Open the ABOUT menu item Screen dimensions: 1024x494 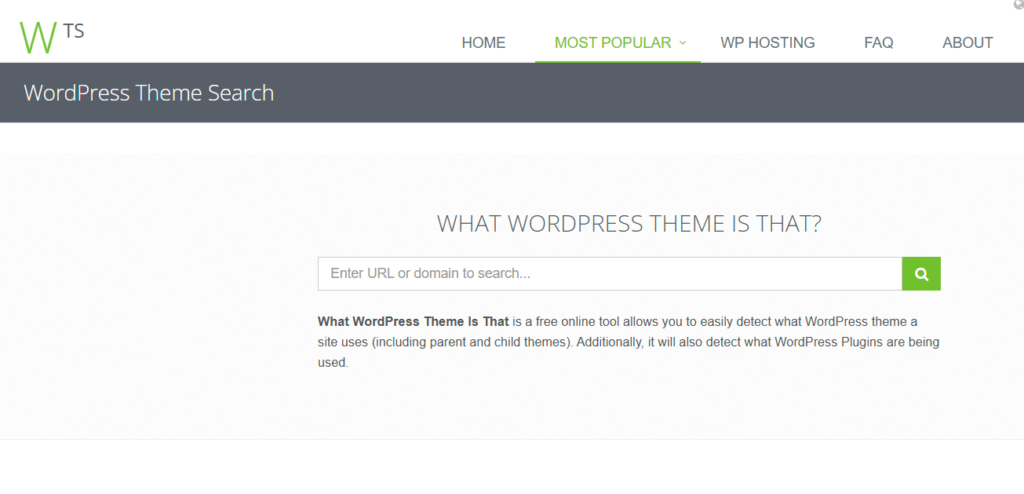click(x=967, y=43)
